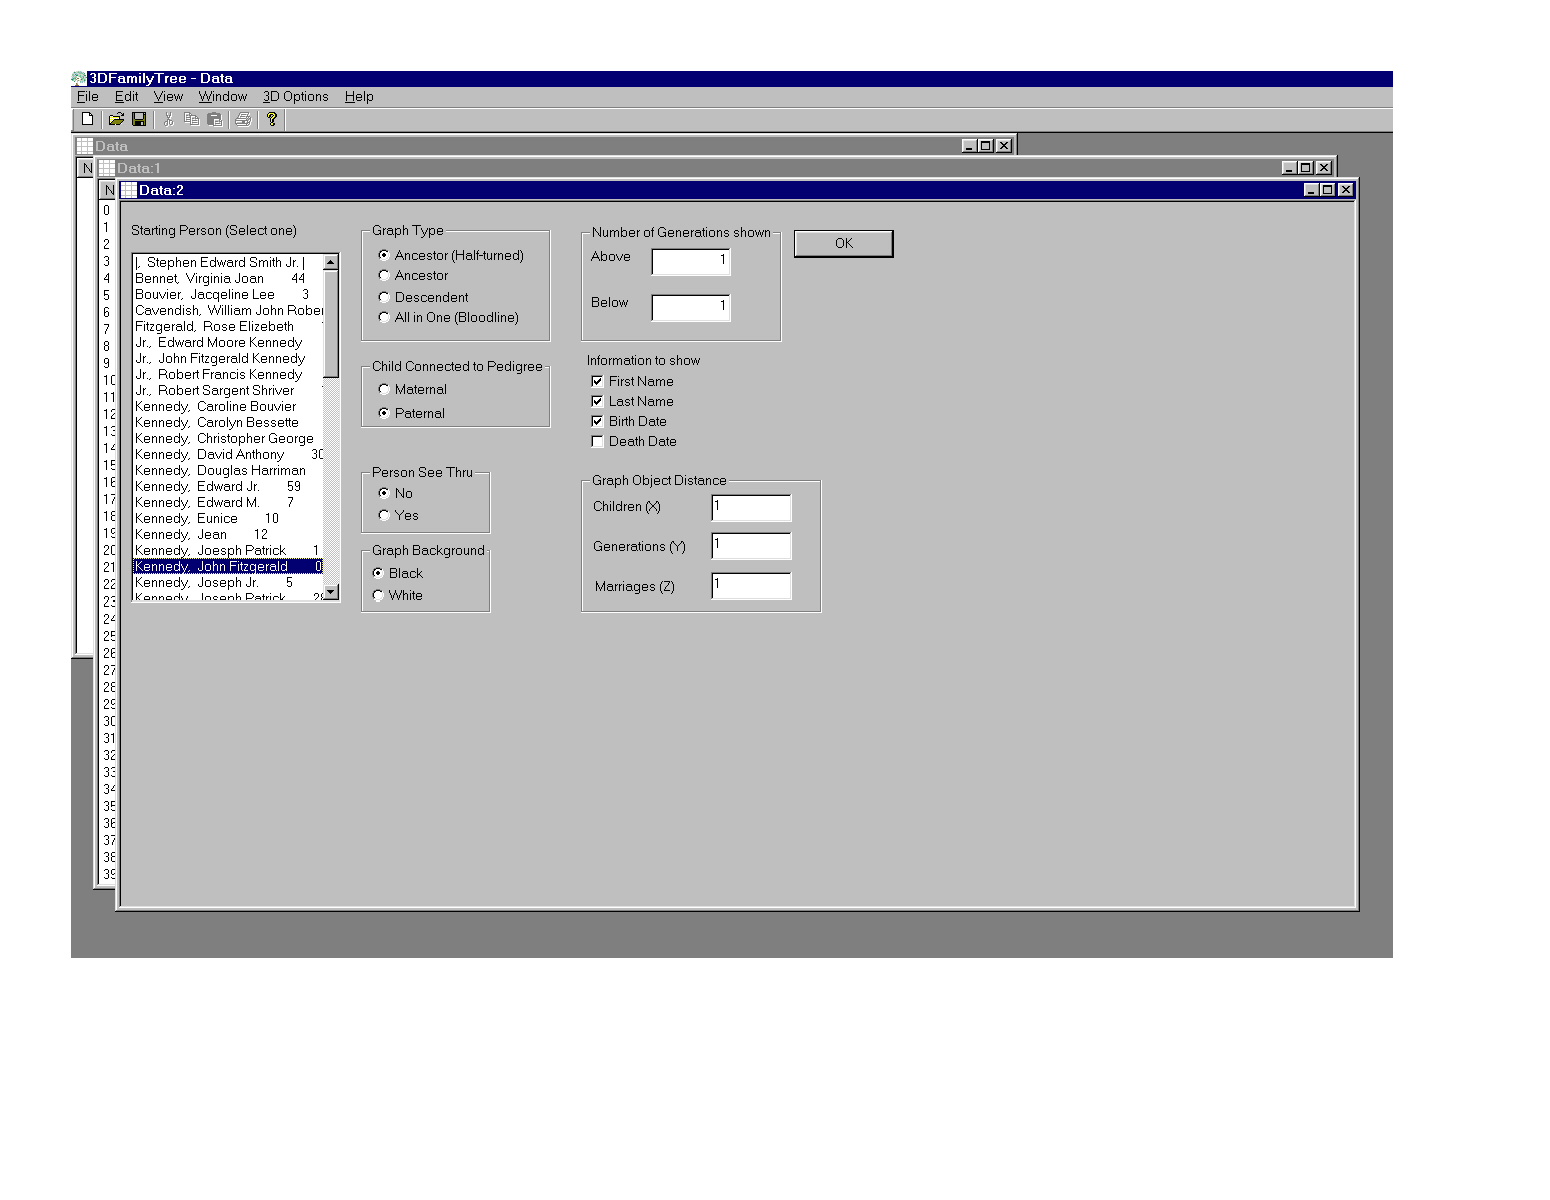
Task: Click the 3DFamilyTree app icon in title bar
Action: tap(79, 78)
